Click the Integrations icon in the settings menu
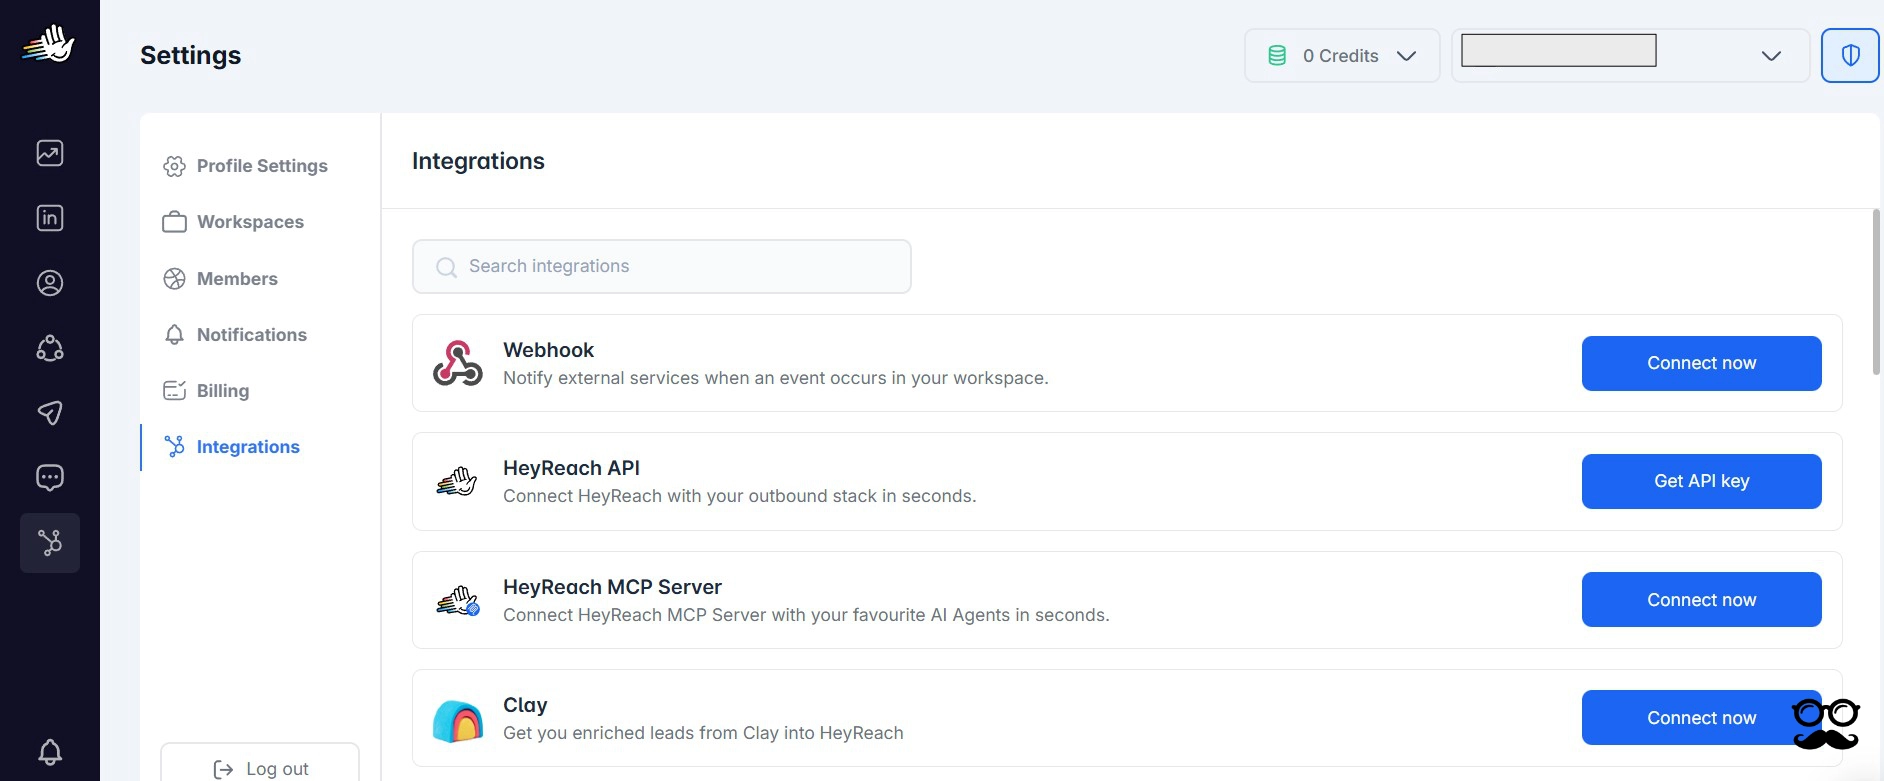The image size is (1884, 781). (x=174, y=447)
